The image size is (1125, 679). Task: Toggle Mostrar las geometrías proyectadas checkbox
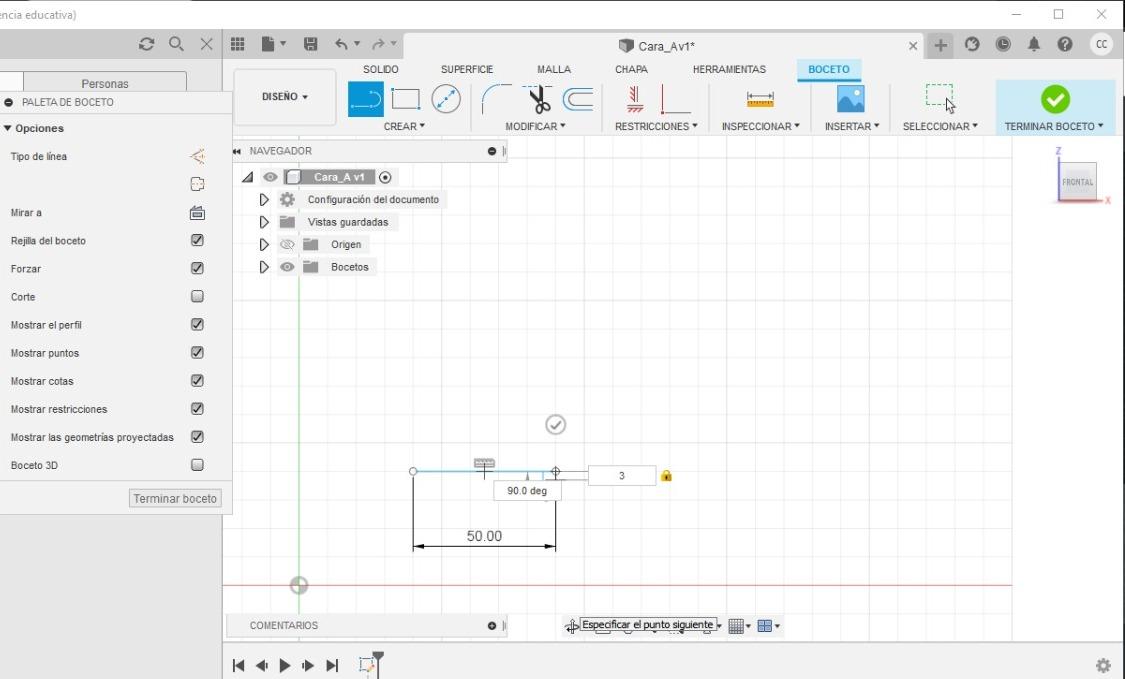tap(197, 436)
